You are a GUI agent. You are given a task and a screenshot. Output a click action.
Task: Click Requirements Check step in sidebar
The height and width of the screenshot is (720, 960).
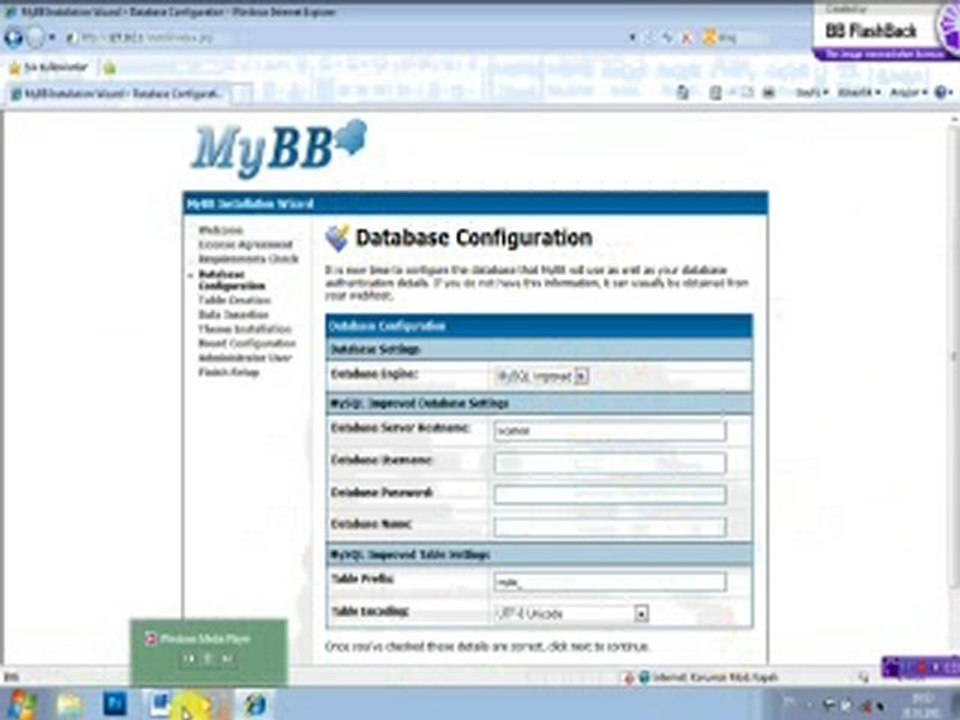point(249,259)
